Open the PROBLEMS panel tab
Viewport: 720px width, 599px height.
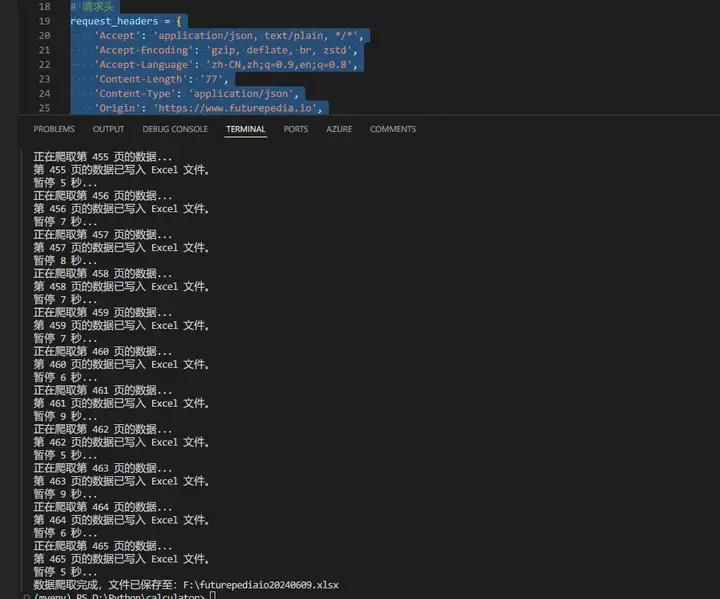[x=54, y=129]
